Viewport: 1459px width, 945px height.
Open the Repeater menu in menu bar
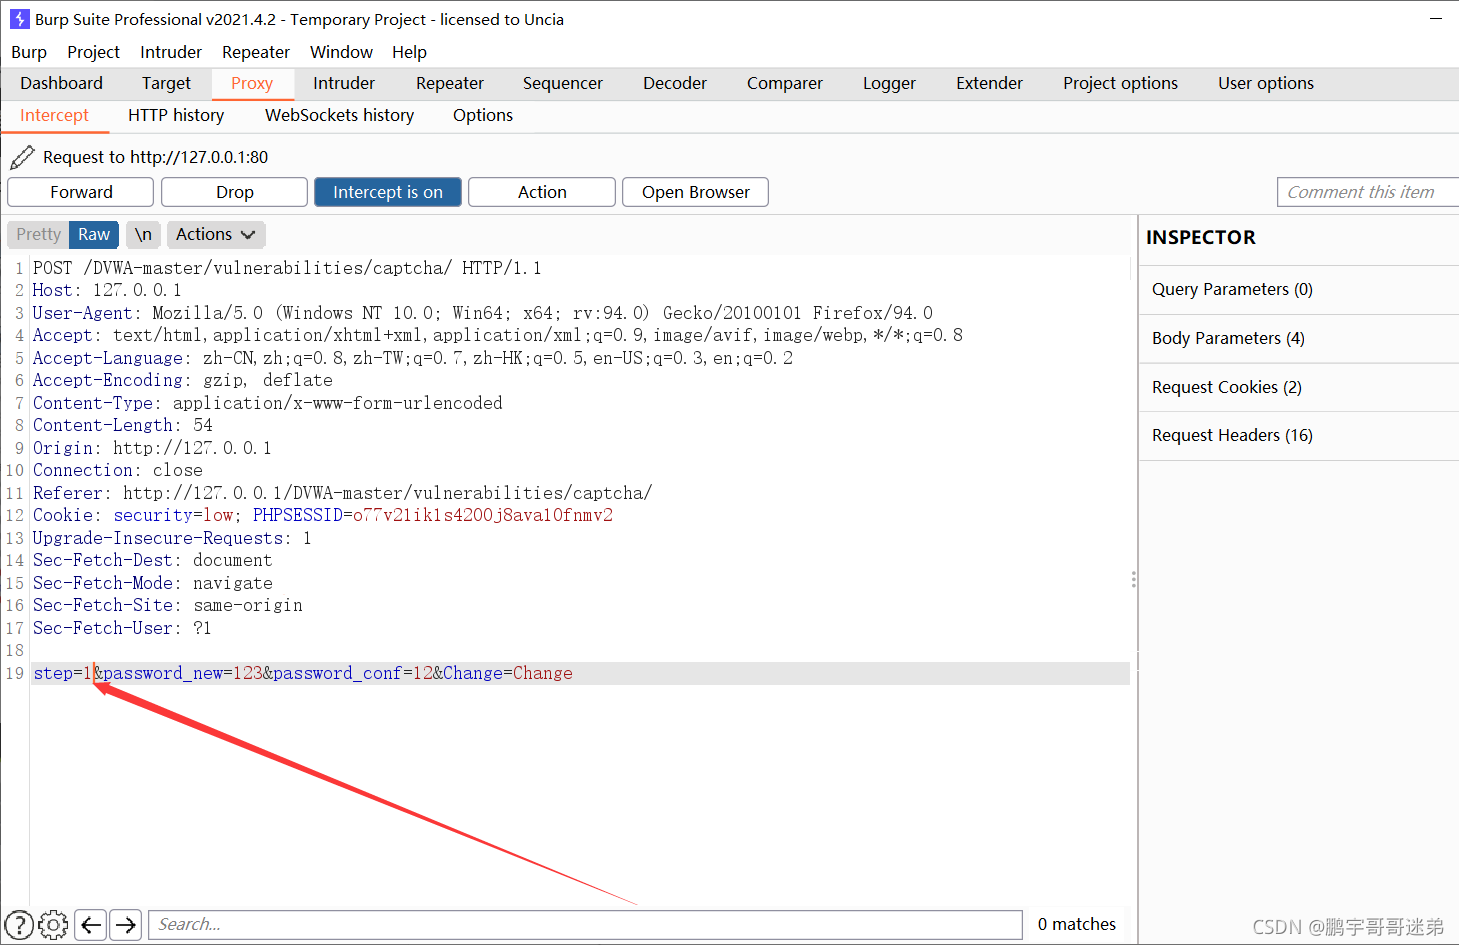256,52
